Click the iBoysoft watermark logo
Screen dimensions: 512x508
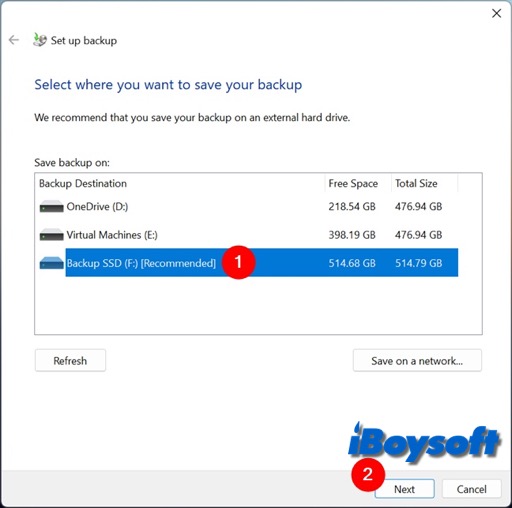423,443
